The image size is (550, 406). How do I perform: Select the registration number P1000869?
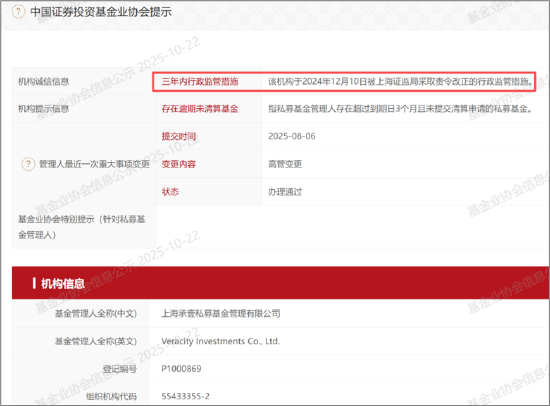click(181, 369)
